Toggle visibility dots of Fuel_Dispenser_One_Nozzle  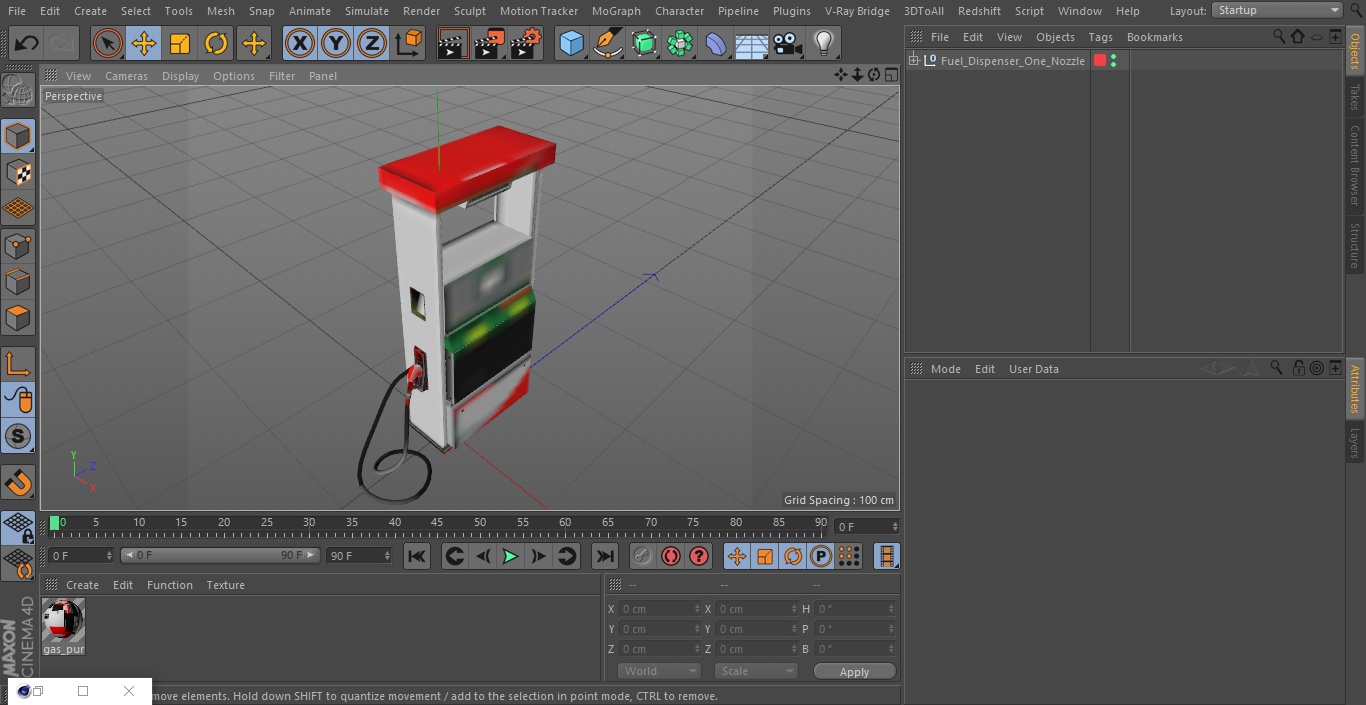[1114, 61]
